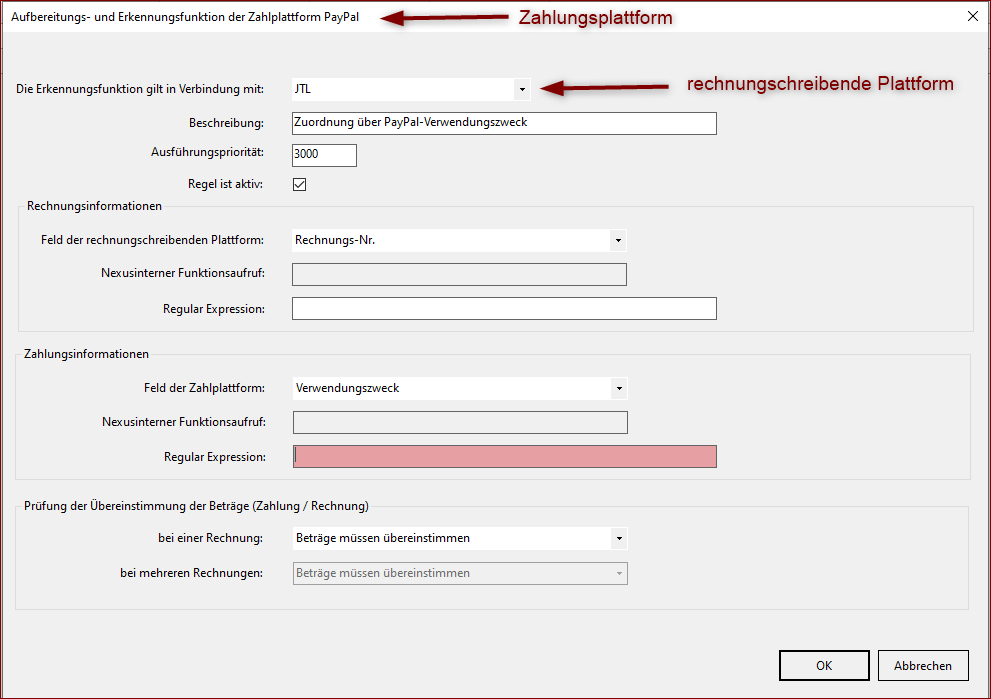The height and width of the screenshot is (699, 991).
Task: Click into the Beschreibung text field
Action: pos(504,123)
